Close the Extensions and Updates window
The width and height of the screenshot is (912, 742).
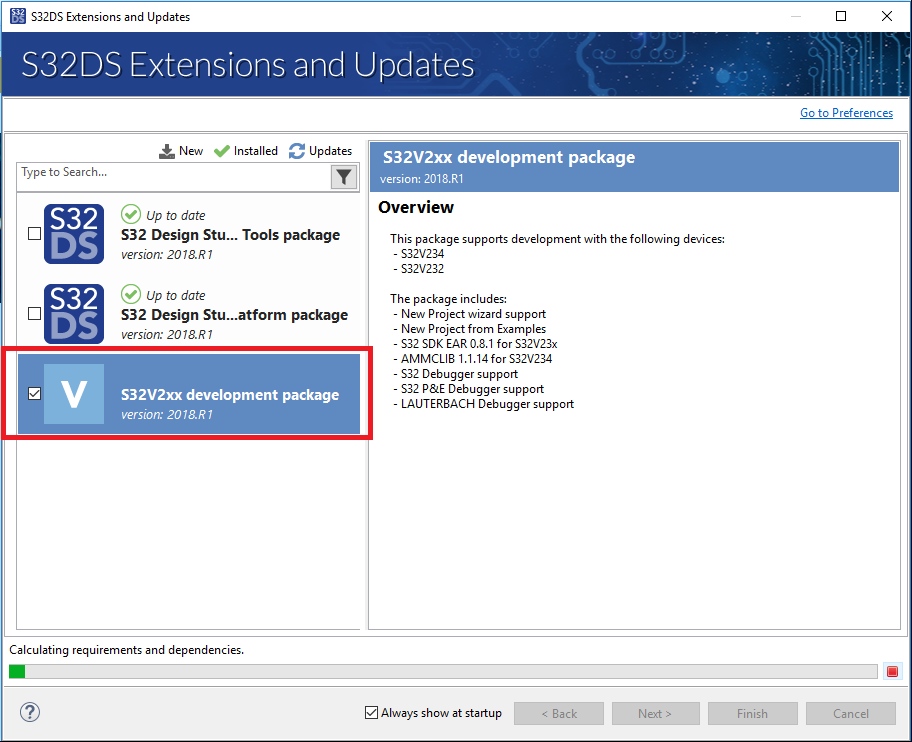[887, 16]
